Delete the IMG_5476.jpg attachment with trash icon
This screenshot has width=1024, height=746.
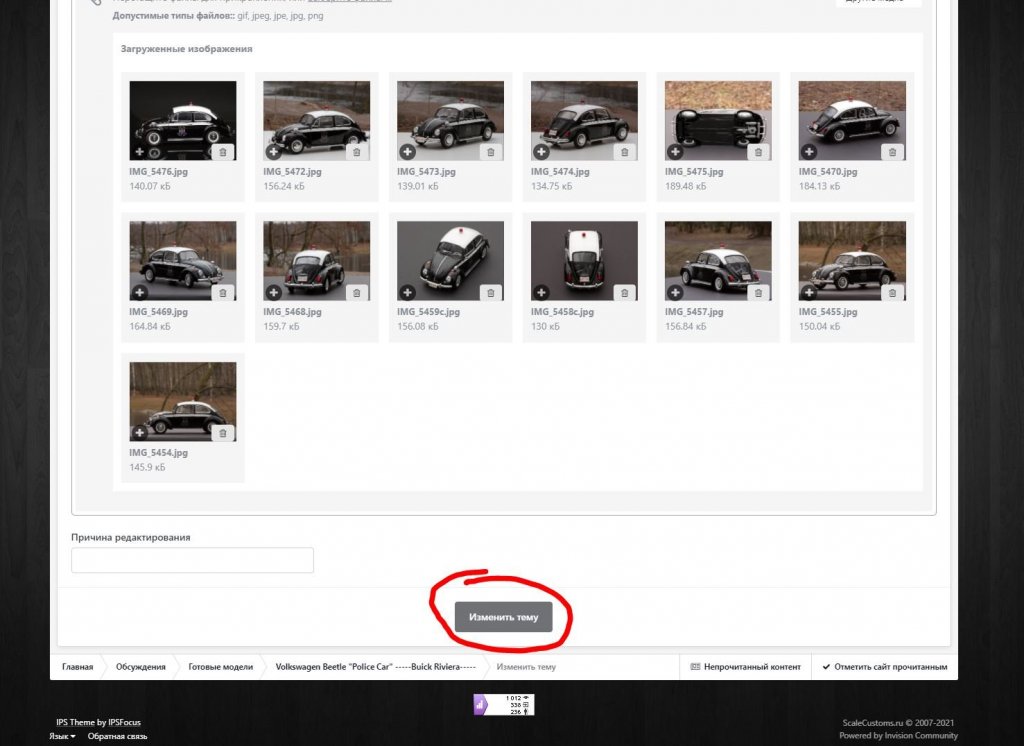coord(223,152)
